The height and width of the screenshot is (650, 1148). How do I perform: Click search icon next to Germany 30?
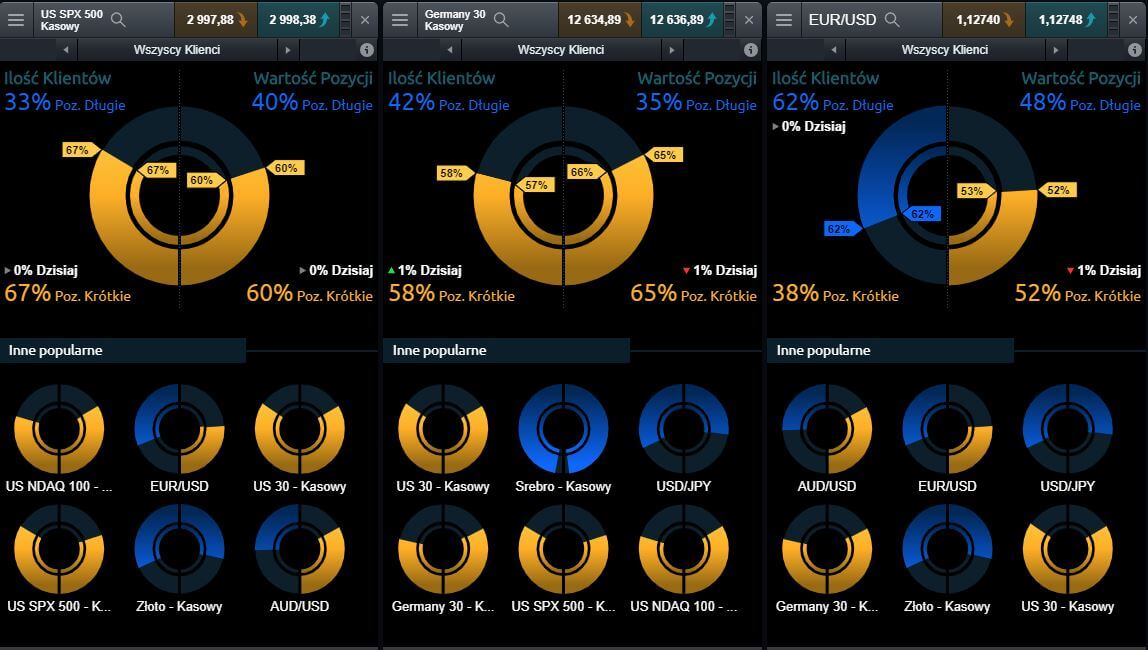pyautogui.click(x=501, y=19)
